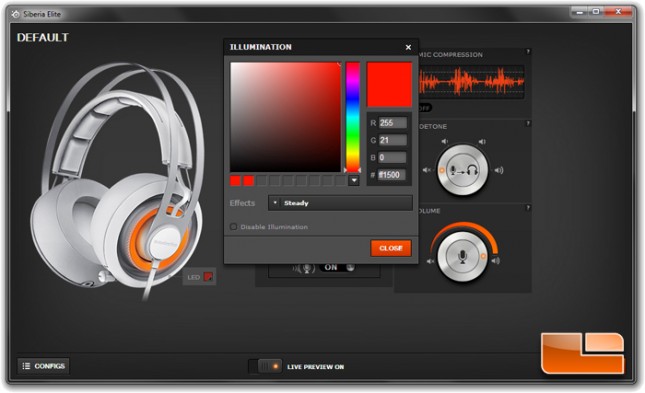
Task: Open the help icon for Sidetone panel
Action: tap(528, 123)
